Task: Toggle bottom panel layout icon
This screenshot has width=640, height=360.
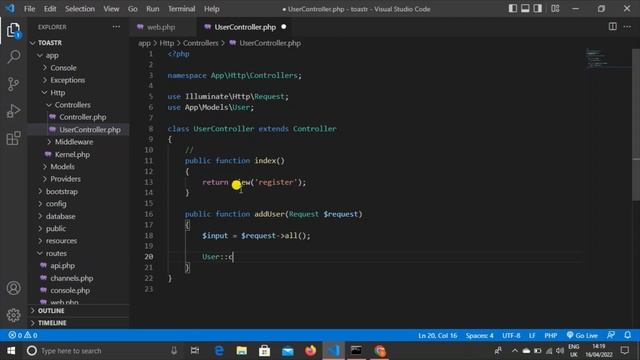Action: 525,9
